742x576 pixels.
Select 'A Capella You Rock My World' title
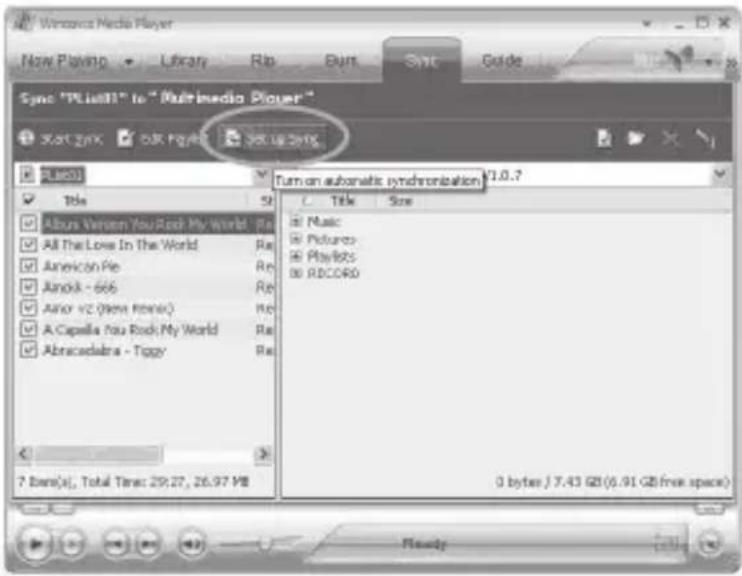pos(130,329)
